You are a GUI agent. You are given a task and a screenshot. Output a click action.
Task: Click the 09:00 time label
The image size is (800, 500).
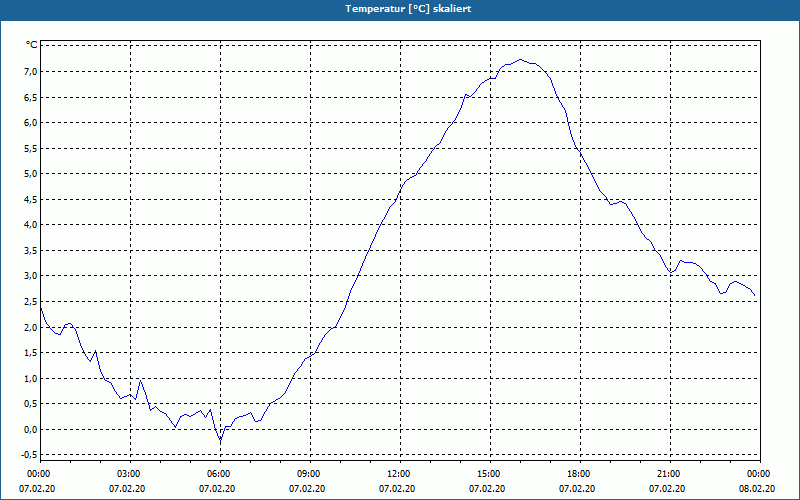(x=311, y=474)
